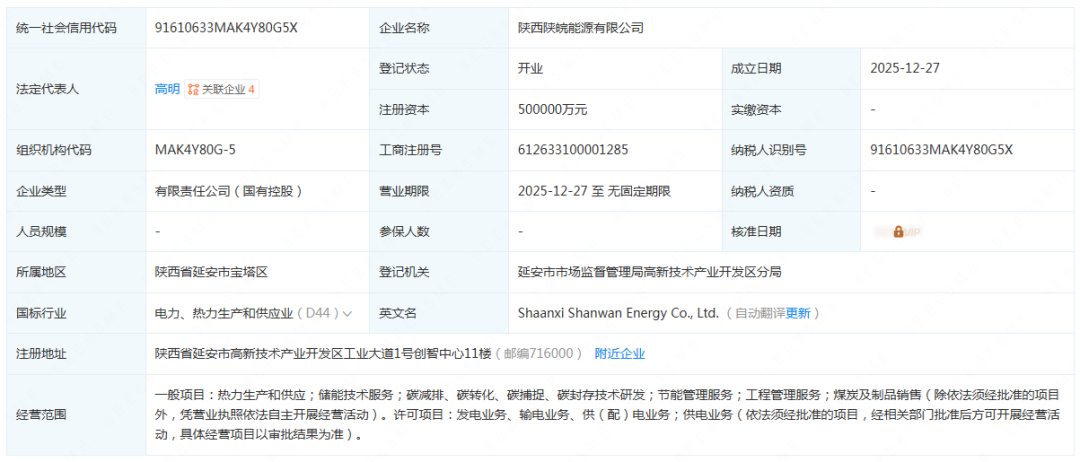Click the taxpayer ID value in 纳税人识别号 row

coord(941,150)
